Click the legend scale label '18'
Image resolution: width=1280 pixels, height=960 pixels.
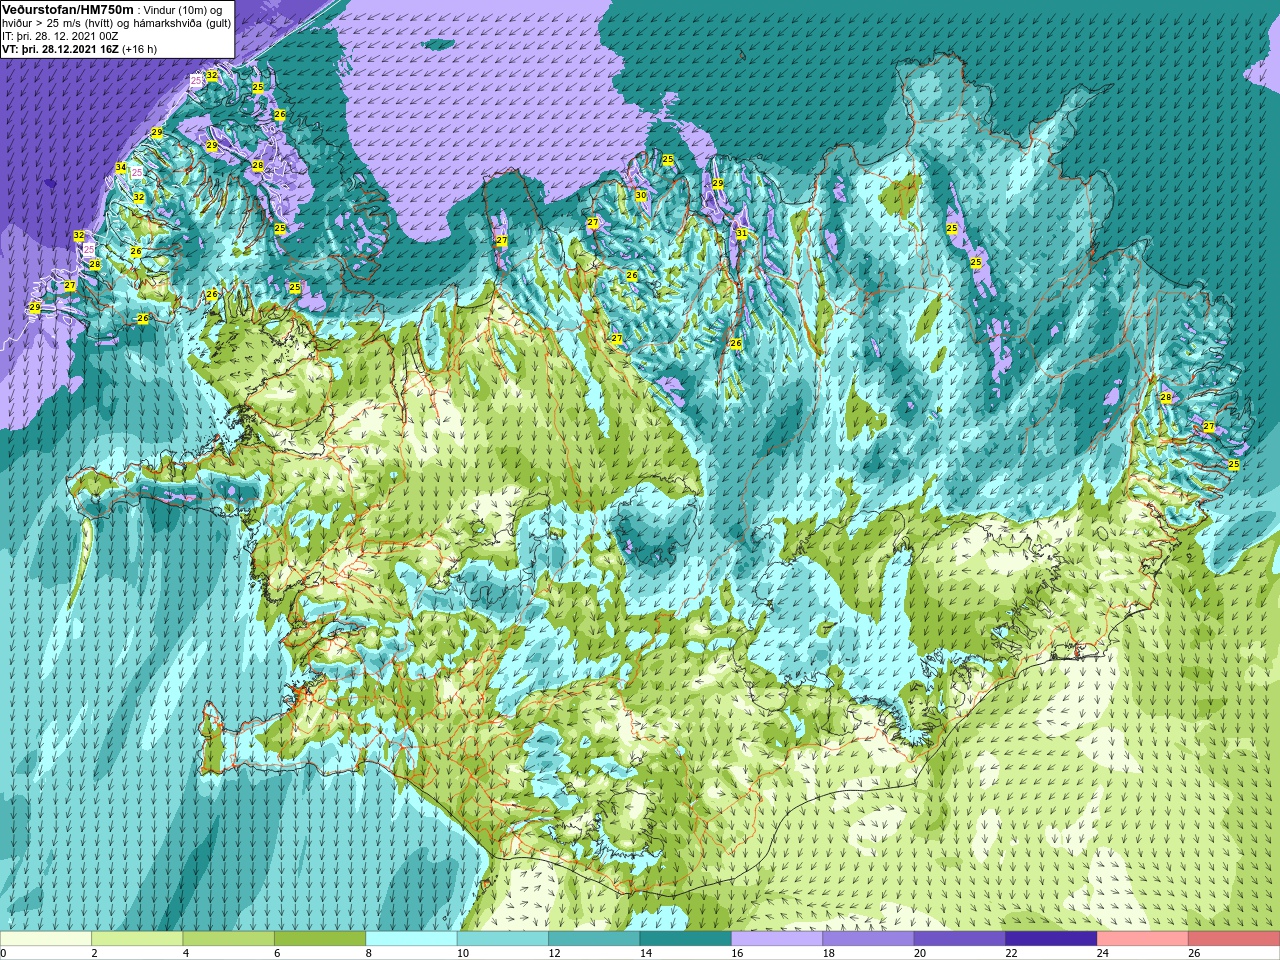tap(828, 954)
